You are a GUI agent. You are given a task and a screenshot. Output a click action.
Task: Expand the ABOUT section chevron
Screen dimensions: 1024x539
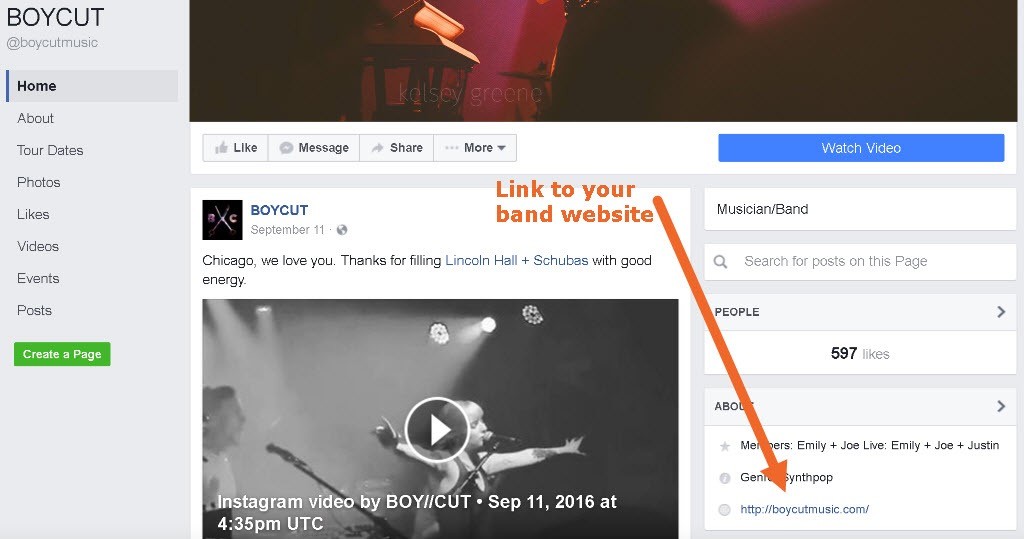coord(1001,406)
